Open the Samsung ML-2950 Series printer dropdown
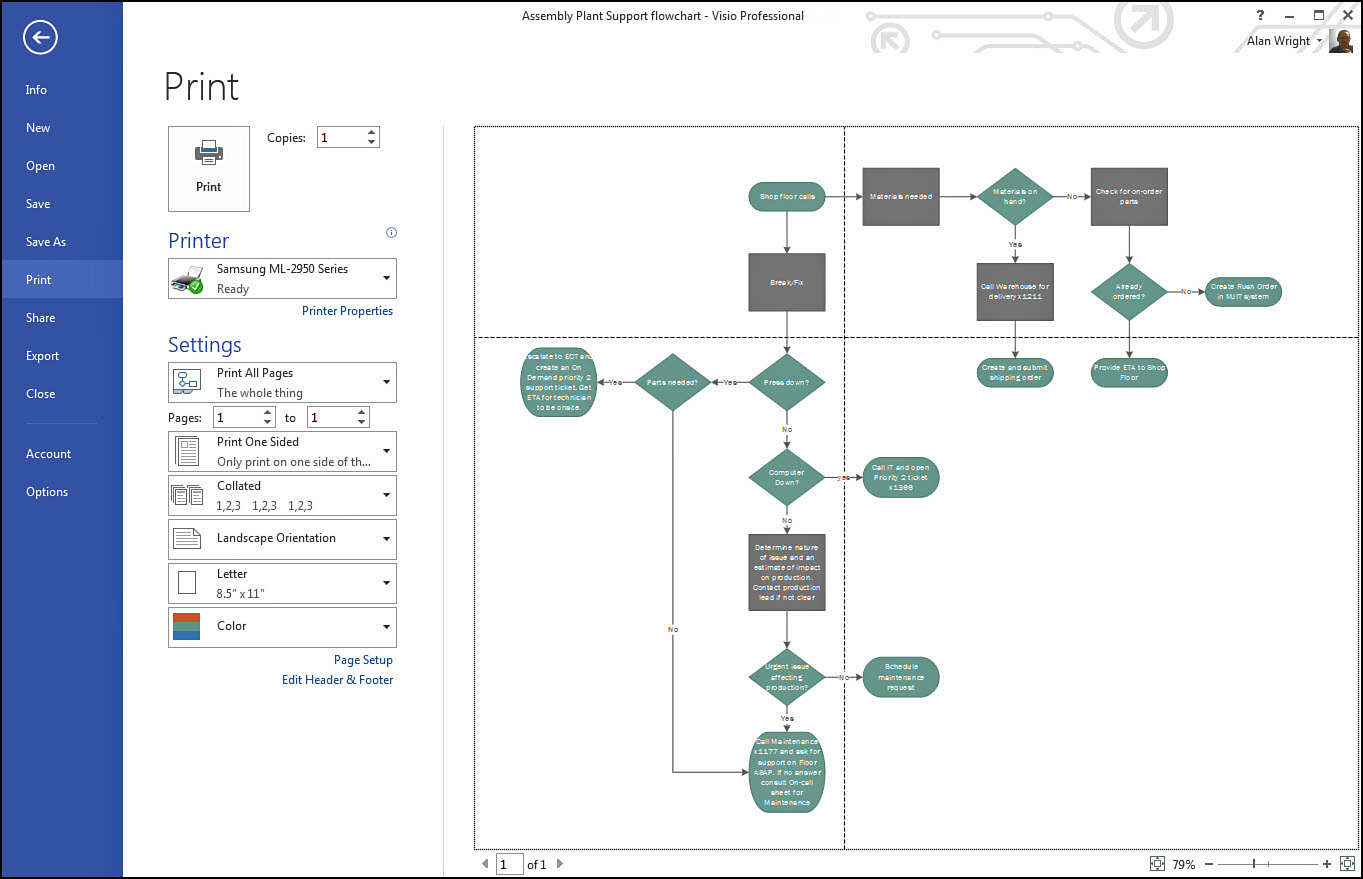This screenshot has width=1363, height=879. [282, 279]
